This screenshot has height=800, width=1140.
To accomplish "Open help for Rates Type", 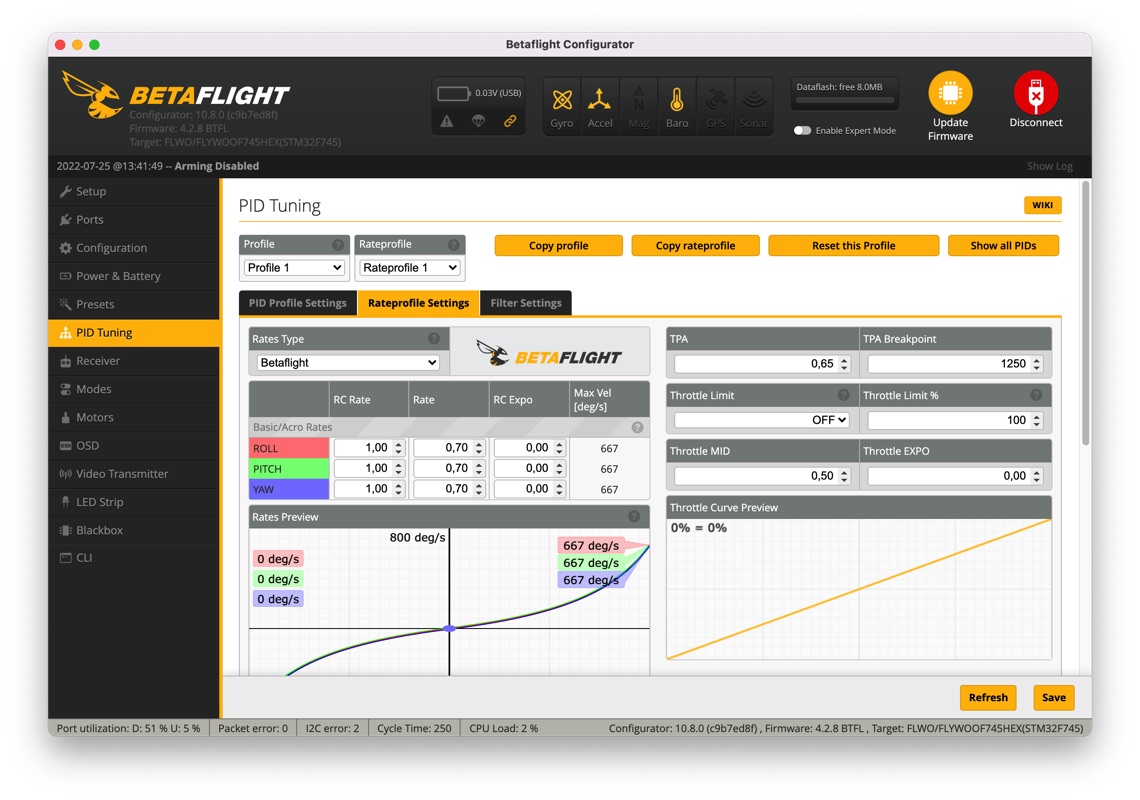I will point(434,338).
